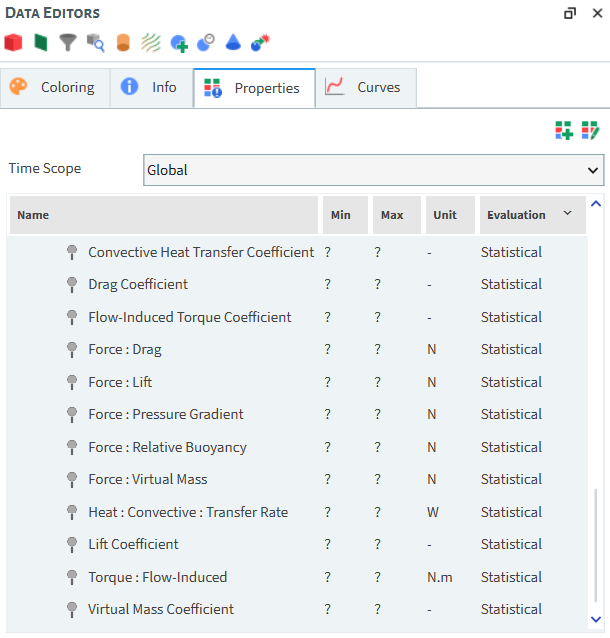Click the orange cylinder icon
This screenshot has width=610, height=638.
point(123,43)
